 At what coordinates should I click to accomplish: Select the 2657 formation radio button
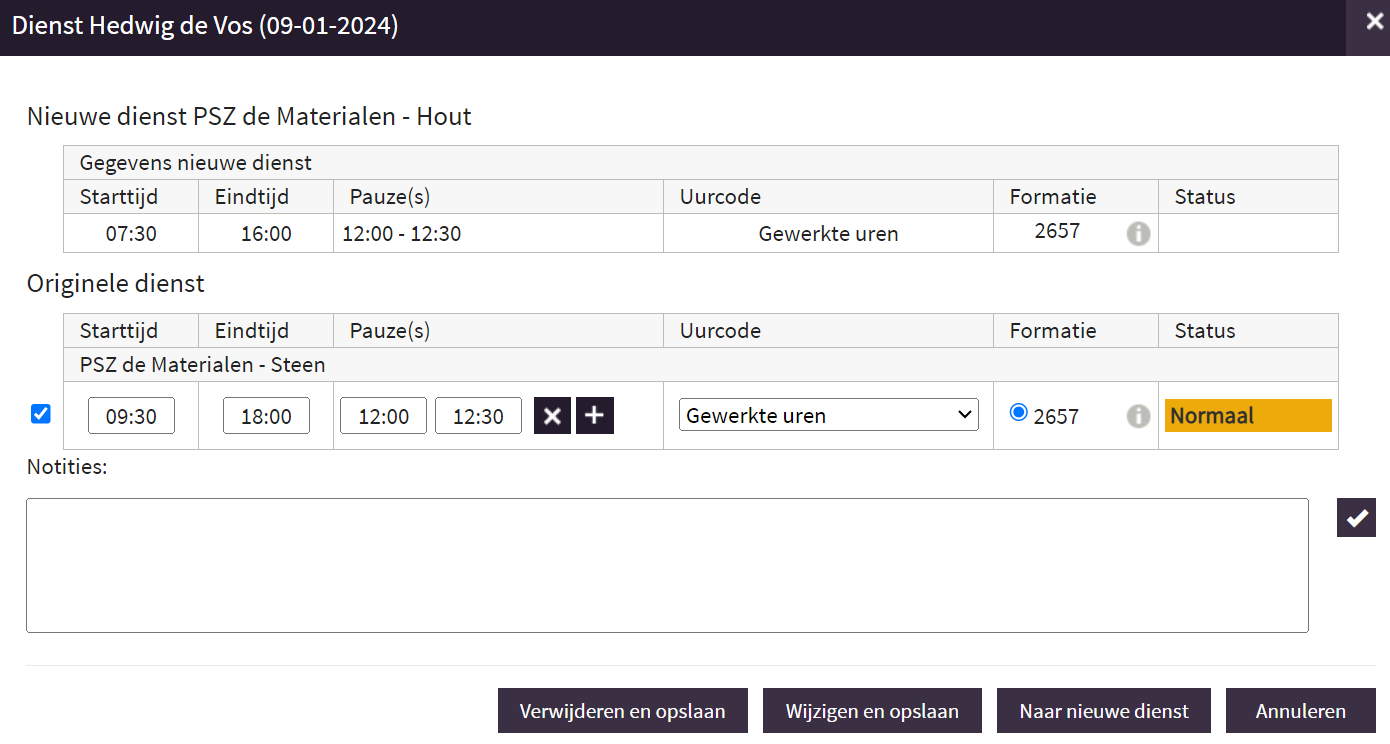[1019, 413]
